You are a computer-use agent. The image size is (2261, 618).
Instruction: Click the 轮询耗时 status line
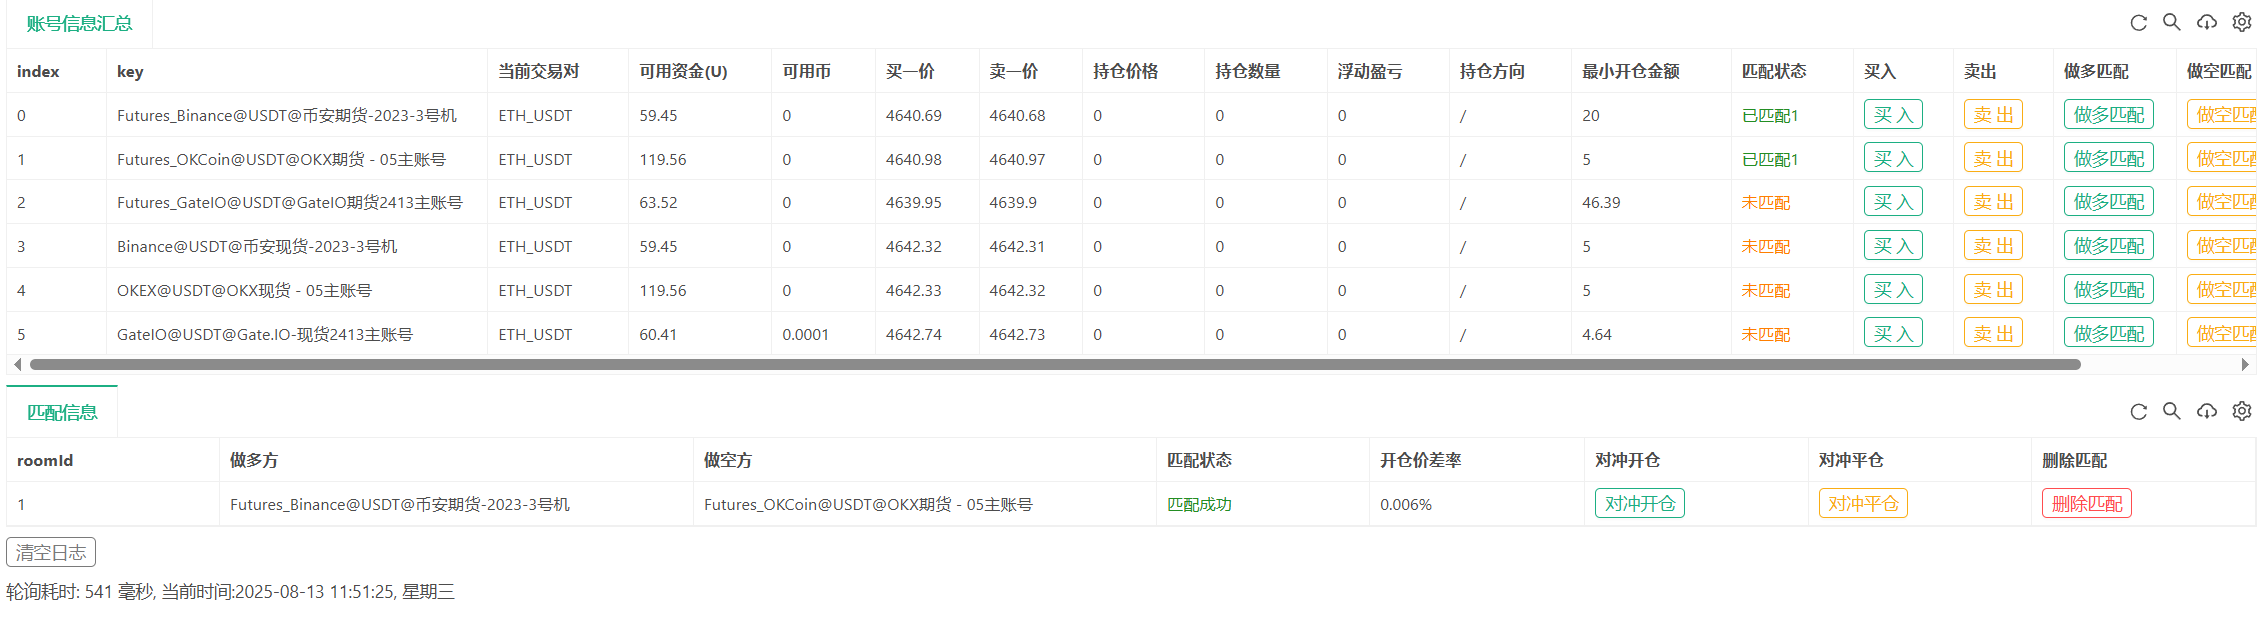[230, 592]
